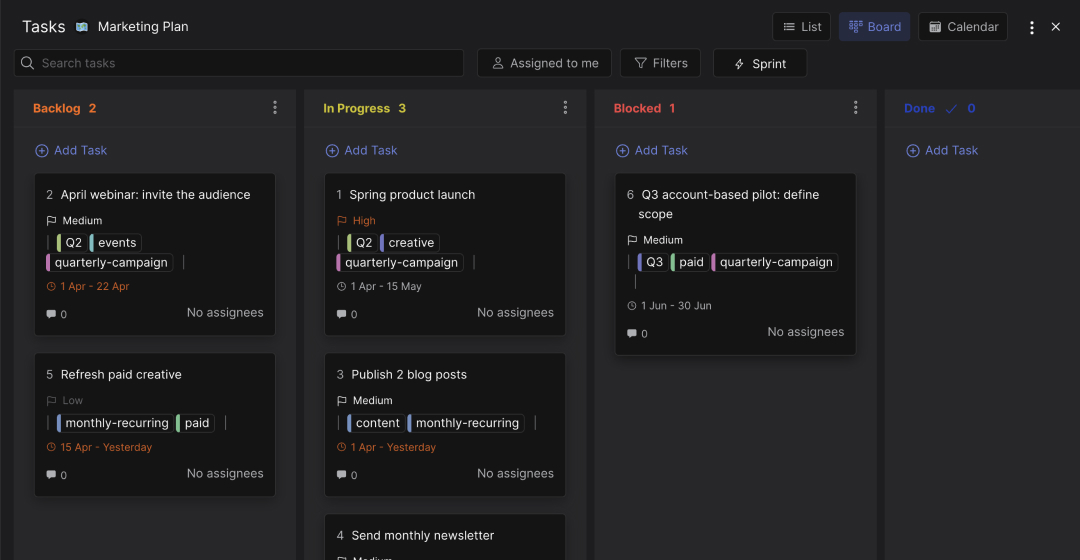
Task: Toggle the Sprint filter
Action: pyautogui.click(x=760, y=63)
